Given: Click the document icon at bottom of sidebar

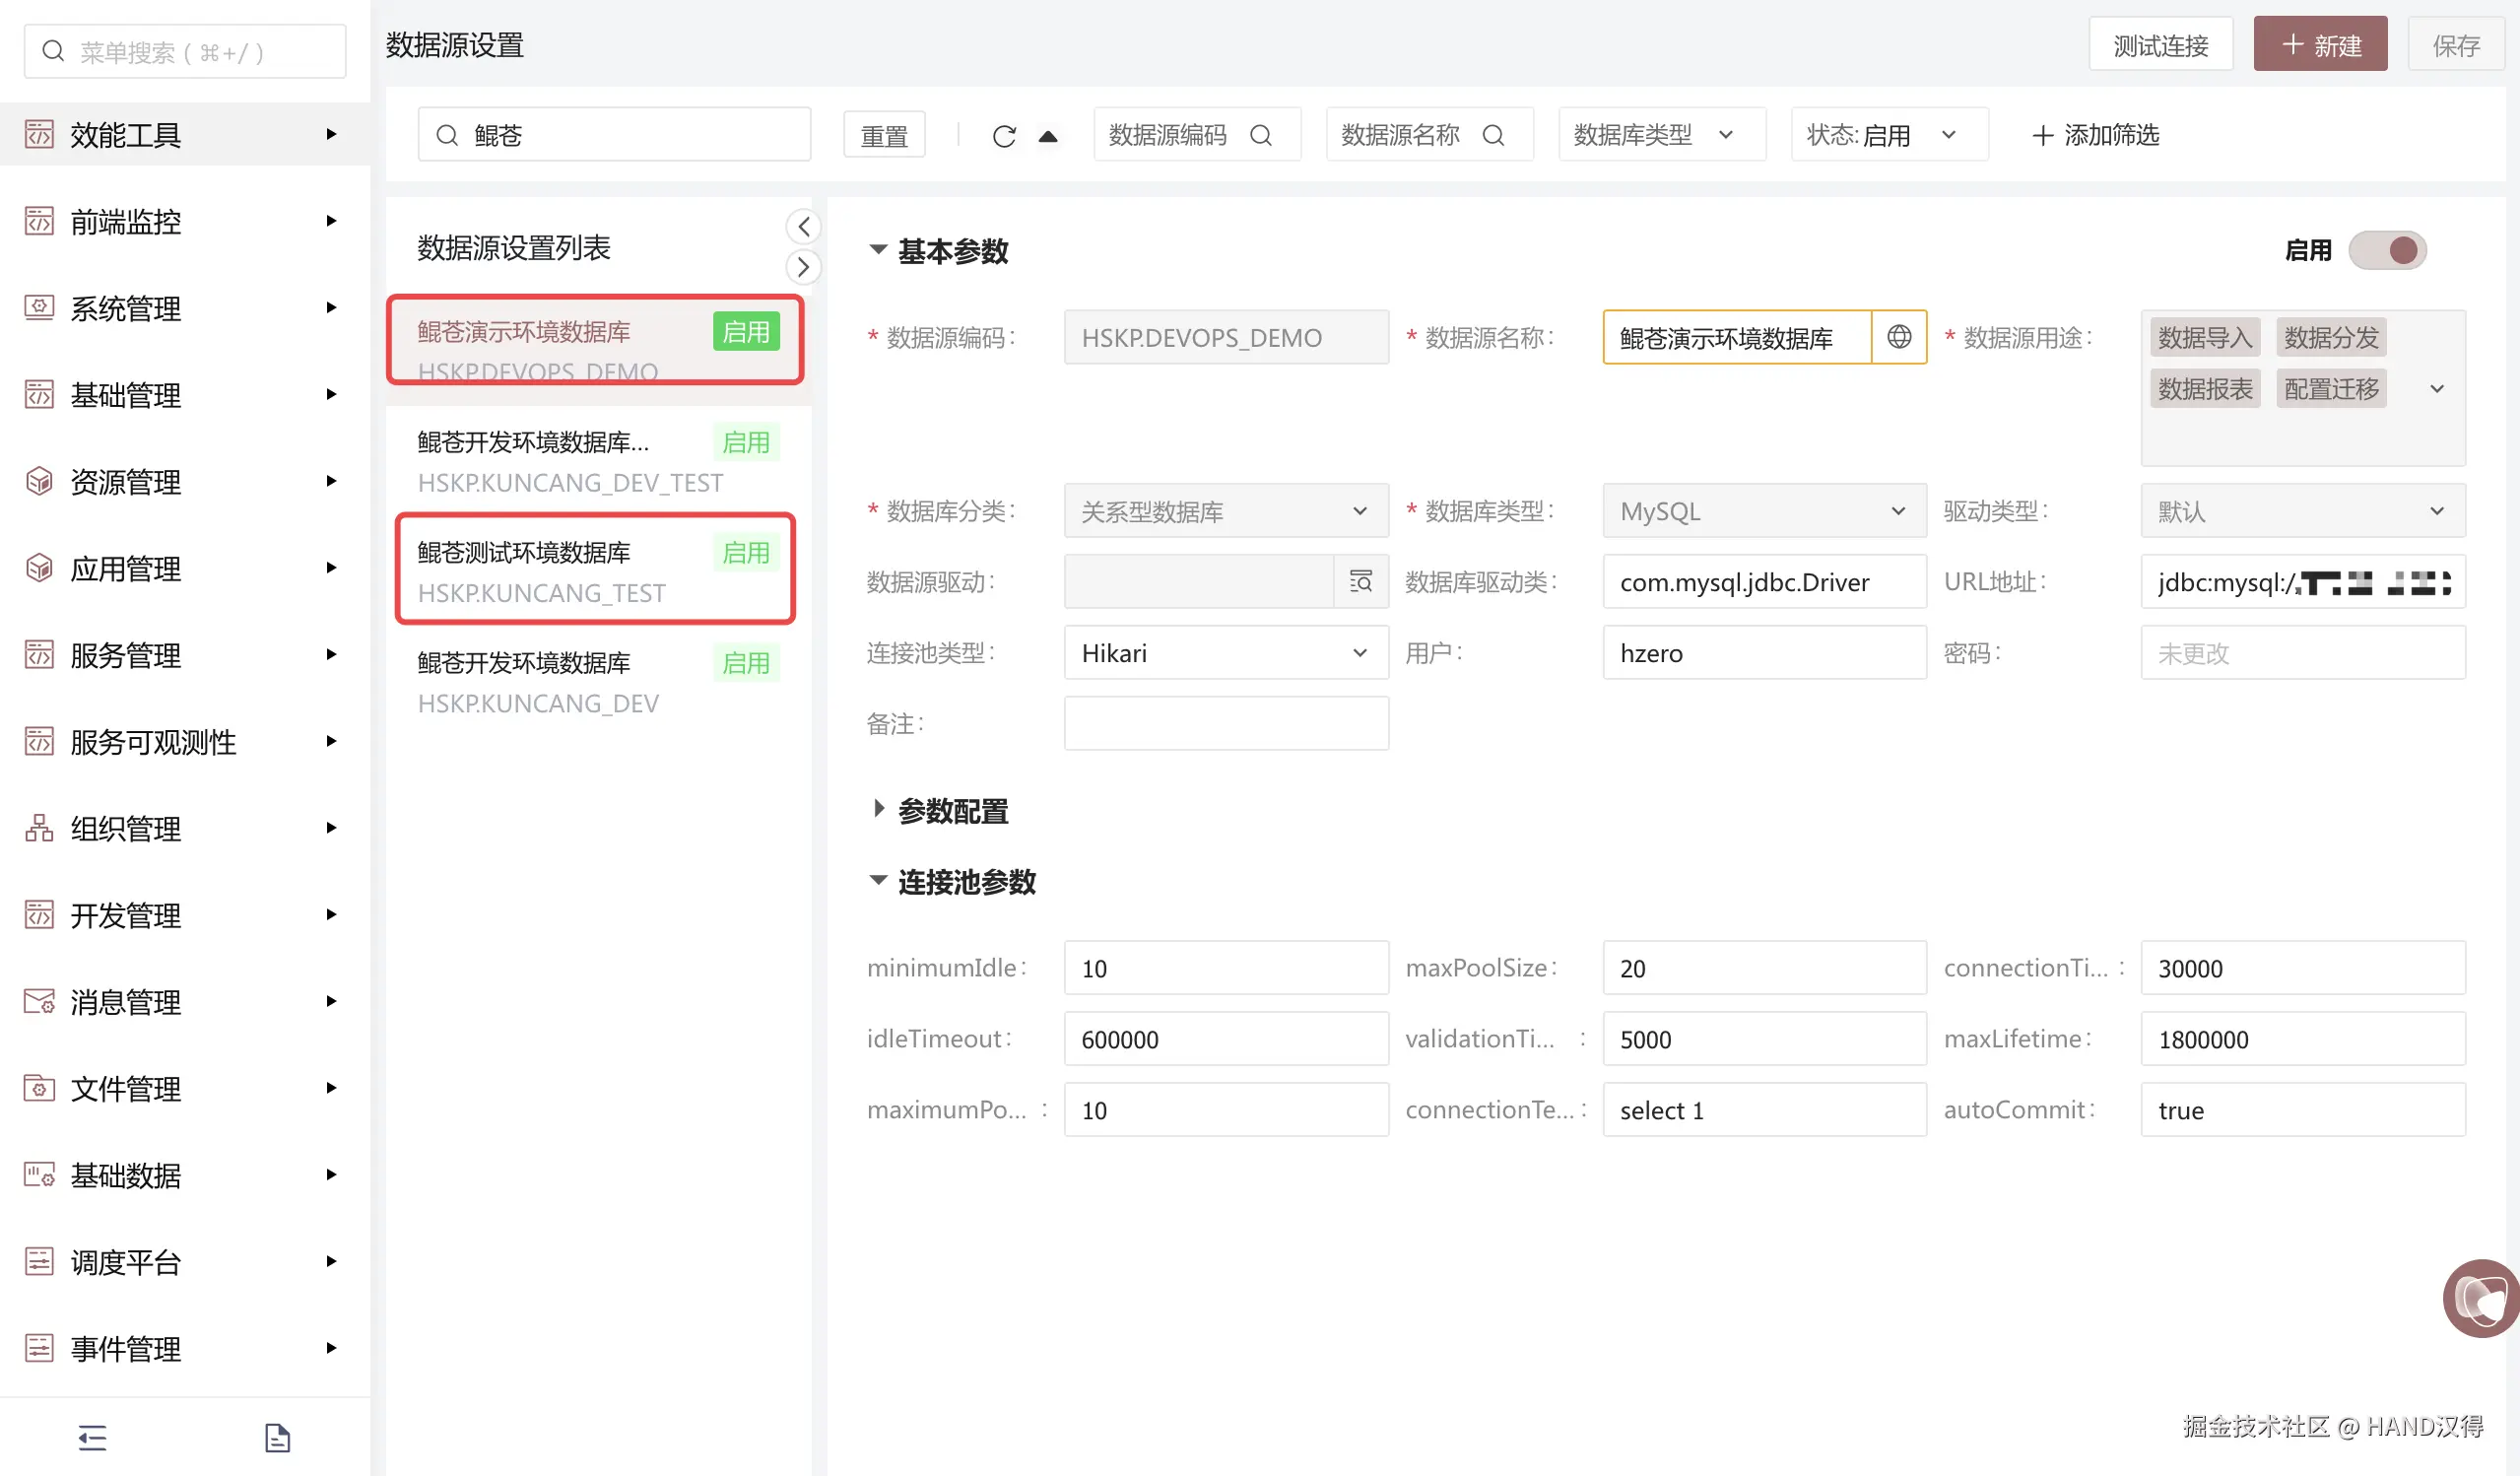Looking at the screenshot, I should [x=277, y=1437].
